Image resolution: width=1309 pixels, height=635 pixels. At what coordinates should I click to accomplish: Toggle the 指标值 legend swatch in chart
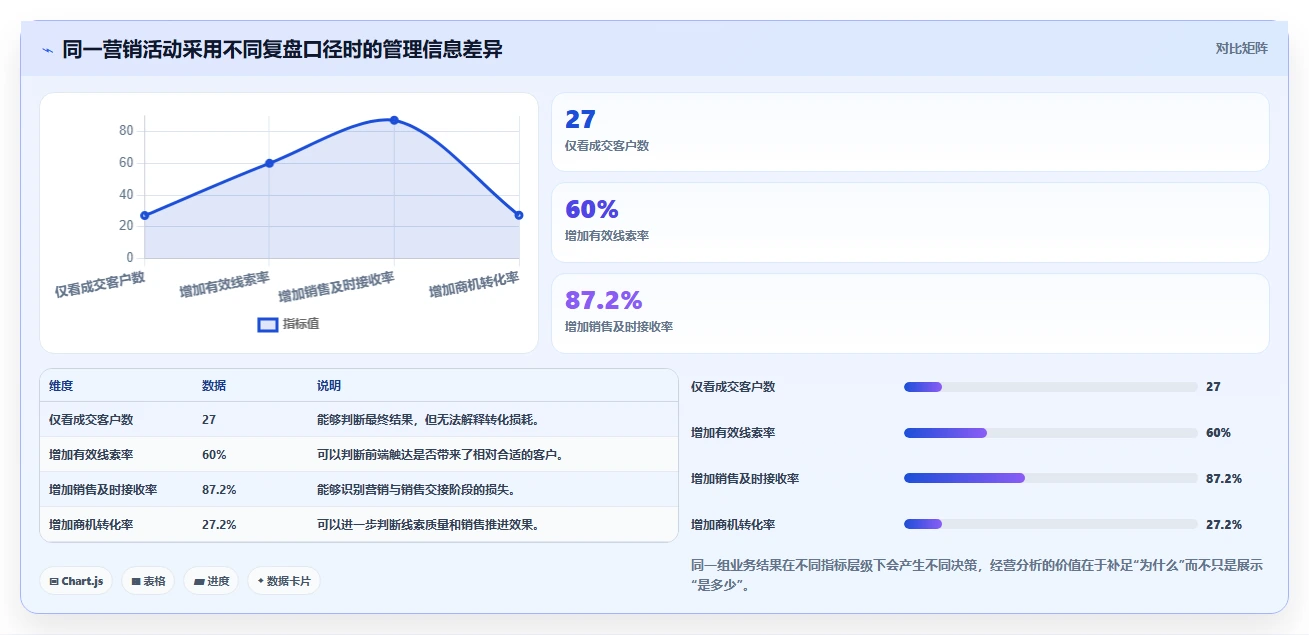click(268, 324)
